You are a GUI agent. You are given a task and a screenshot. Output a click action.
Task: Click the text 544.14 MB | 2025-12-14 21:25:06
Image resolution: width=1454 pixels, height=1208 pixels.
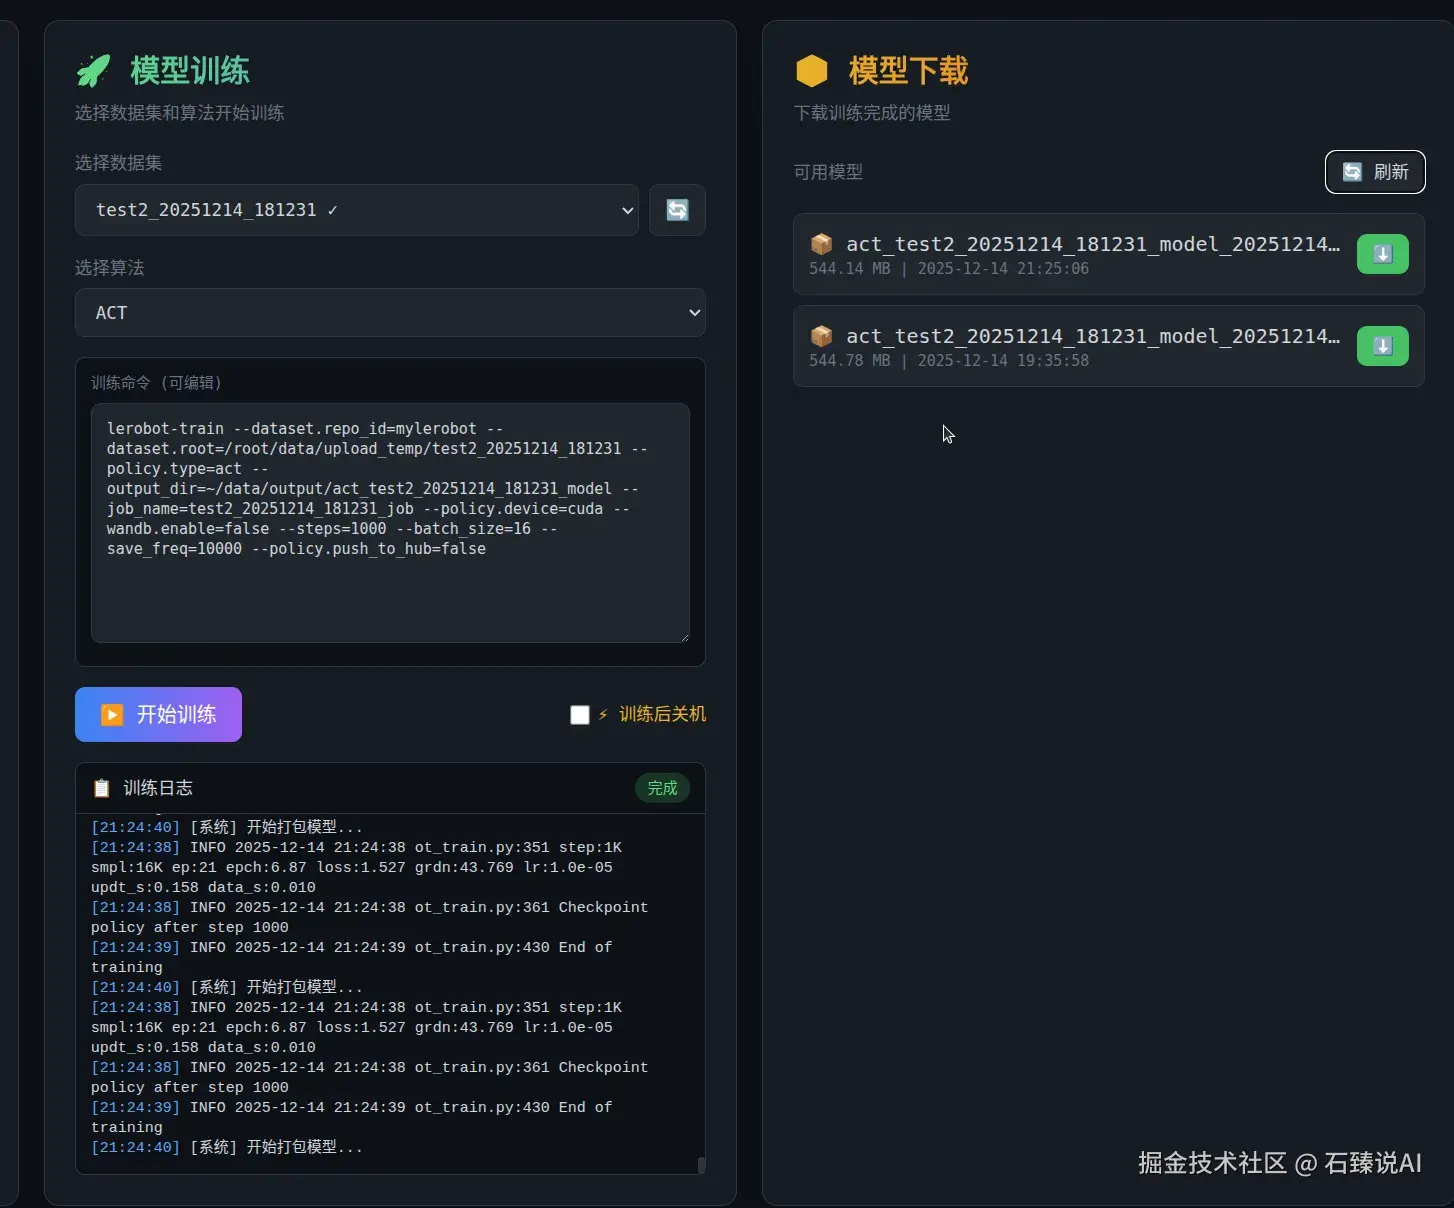(949, 268)
